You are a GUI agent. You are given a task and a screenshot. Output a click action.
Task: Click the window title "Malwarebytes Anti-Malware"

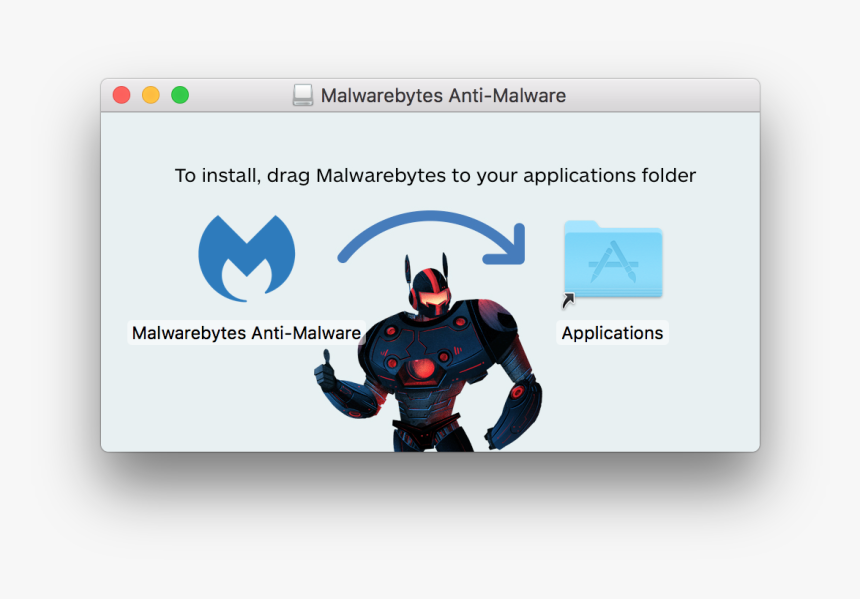[443, 95]
